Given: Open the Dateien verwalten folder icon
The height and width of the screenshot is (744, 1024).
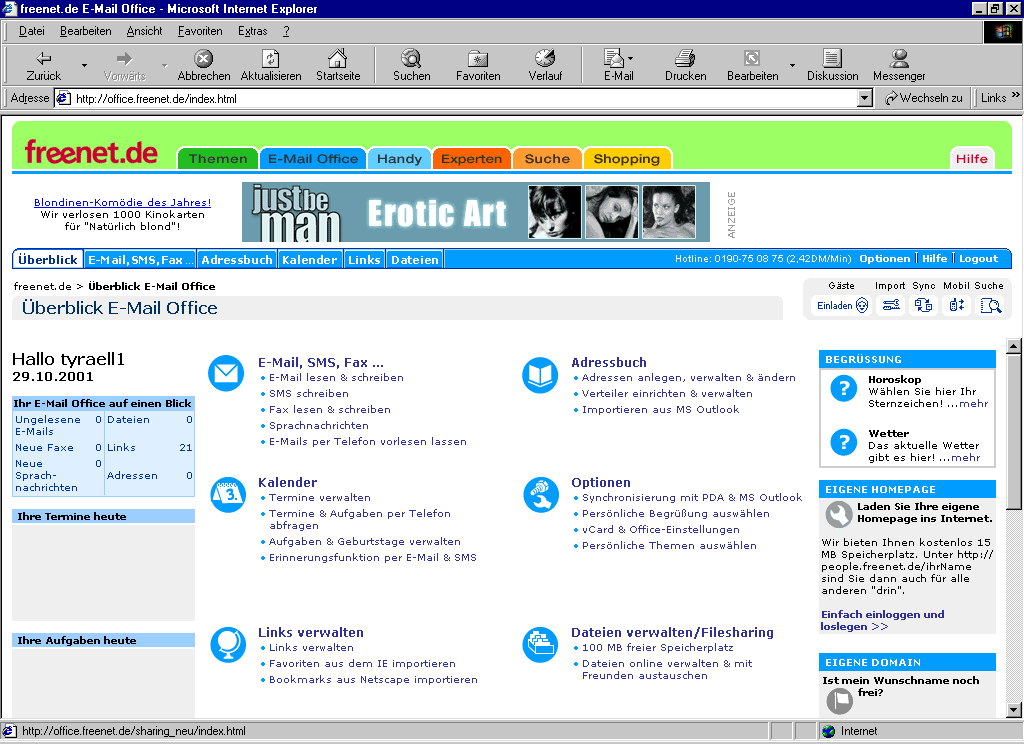Looking at the screenshot, I should pyautogui.click(x=541, y=645).
